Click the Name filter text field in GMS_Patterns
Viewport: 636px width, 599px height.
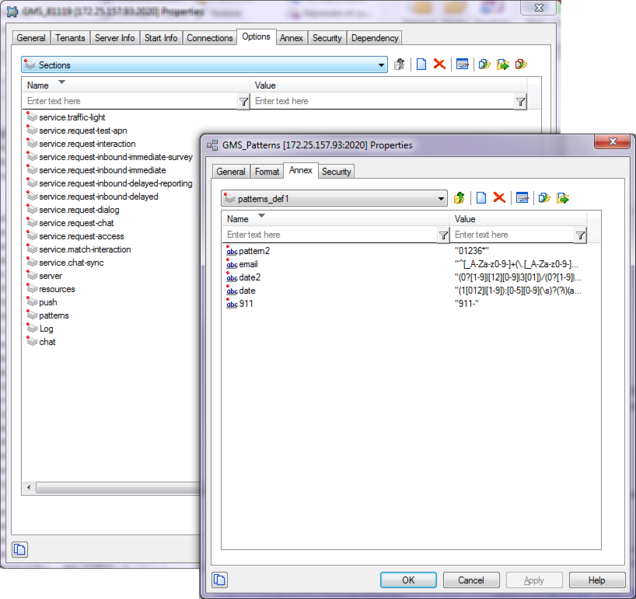[330, 235]
